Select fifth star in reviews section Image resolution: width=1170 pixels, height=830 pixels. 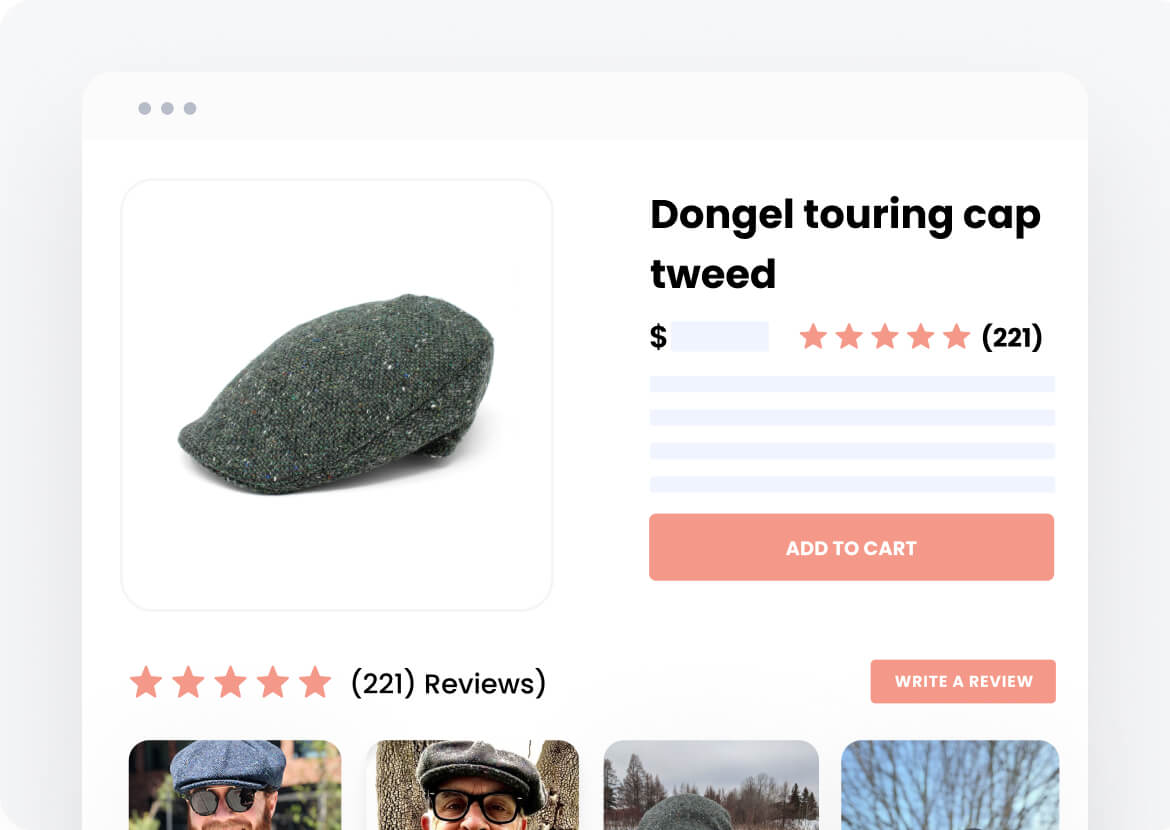315,683
